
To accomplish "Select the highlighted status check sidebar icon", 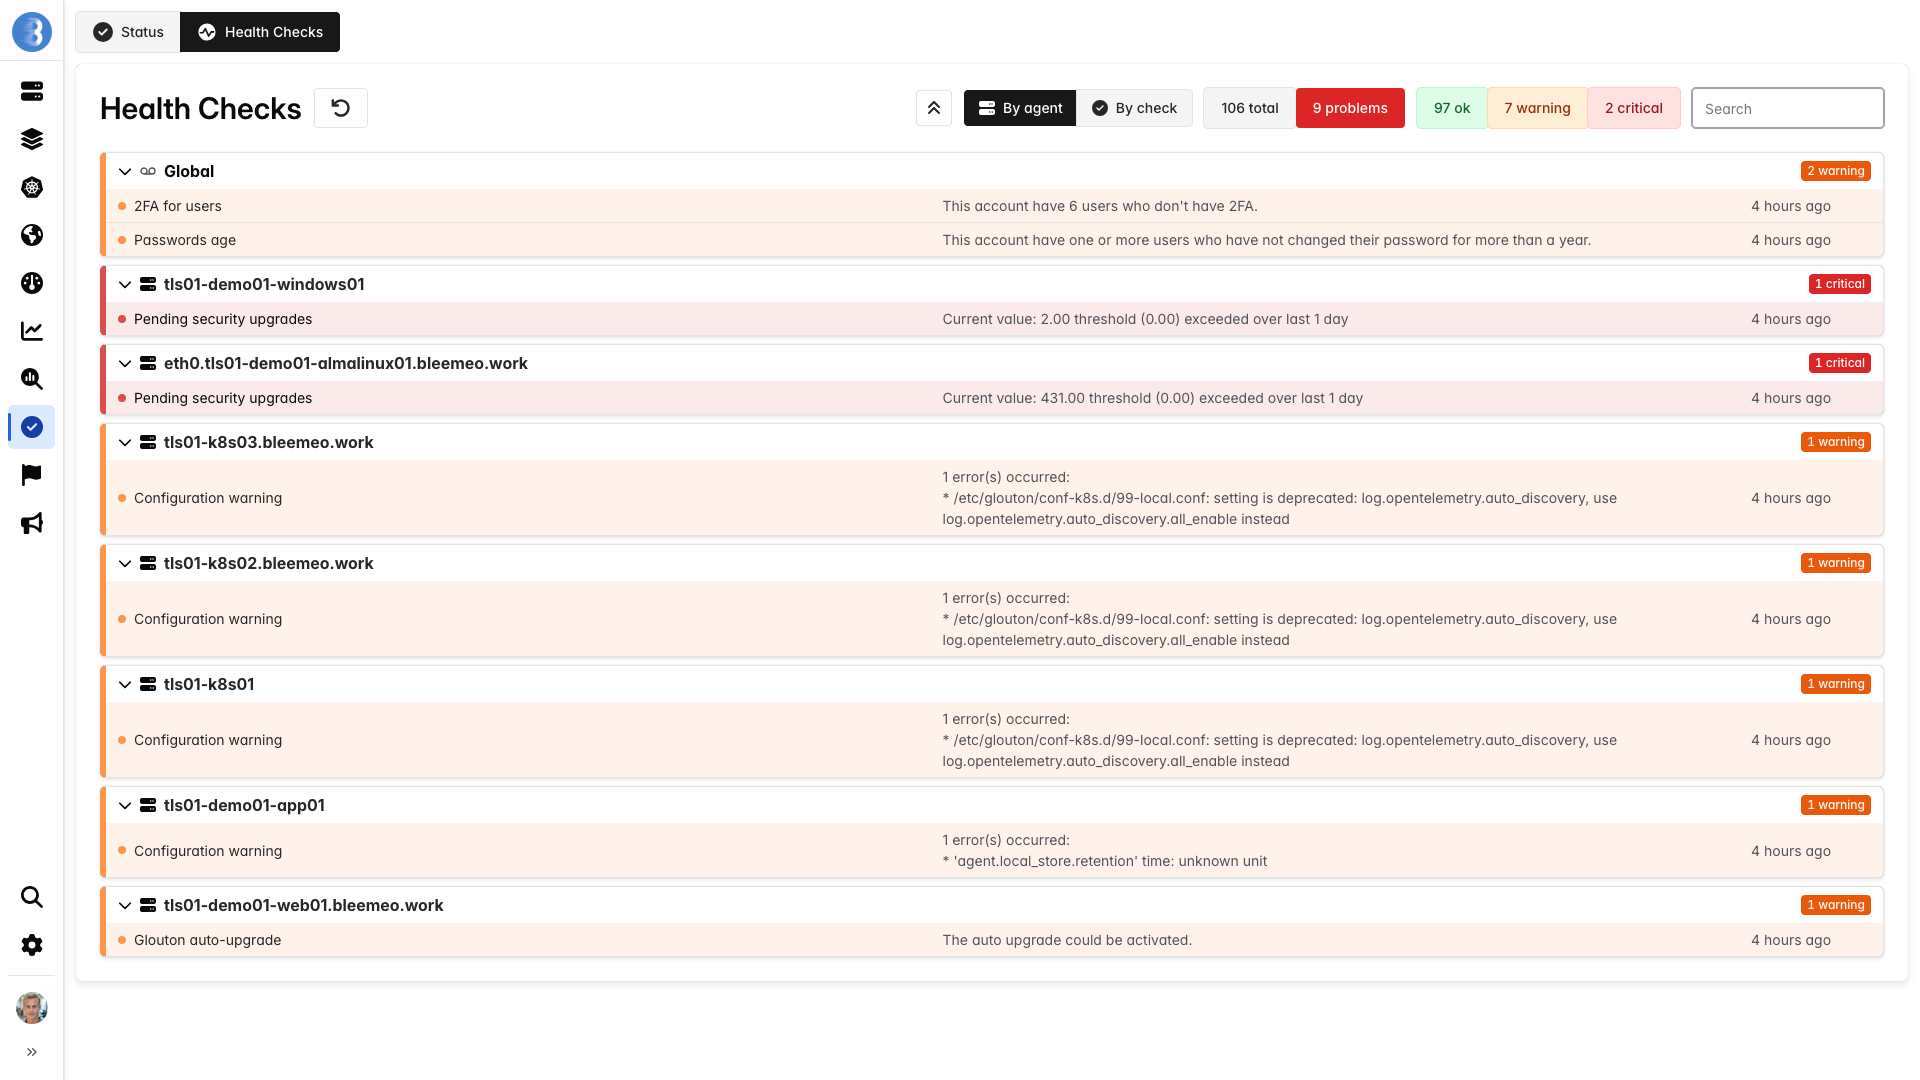I will (x=32, y=427).
